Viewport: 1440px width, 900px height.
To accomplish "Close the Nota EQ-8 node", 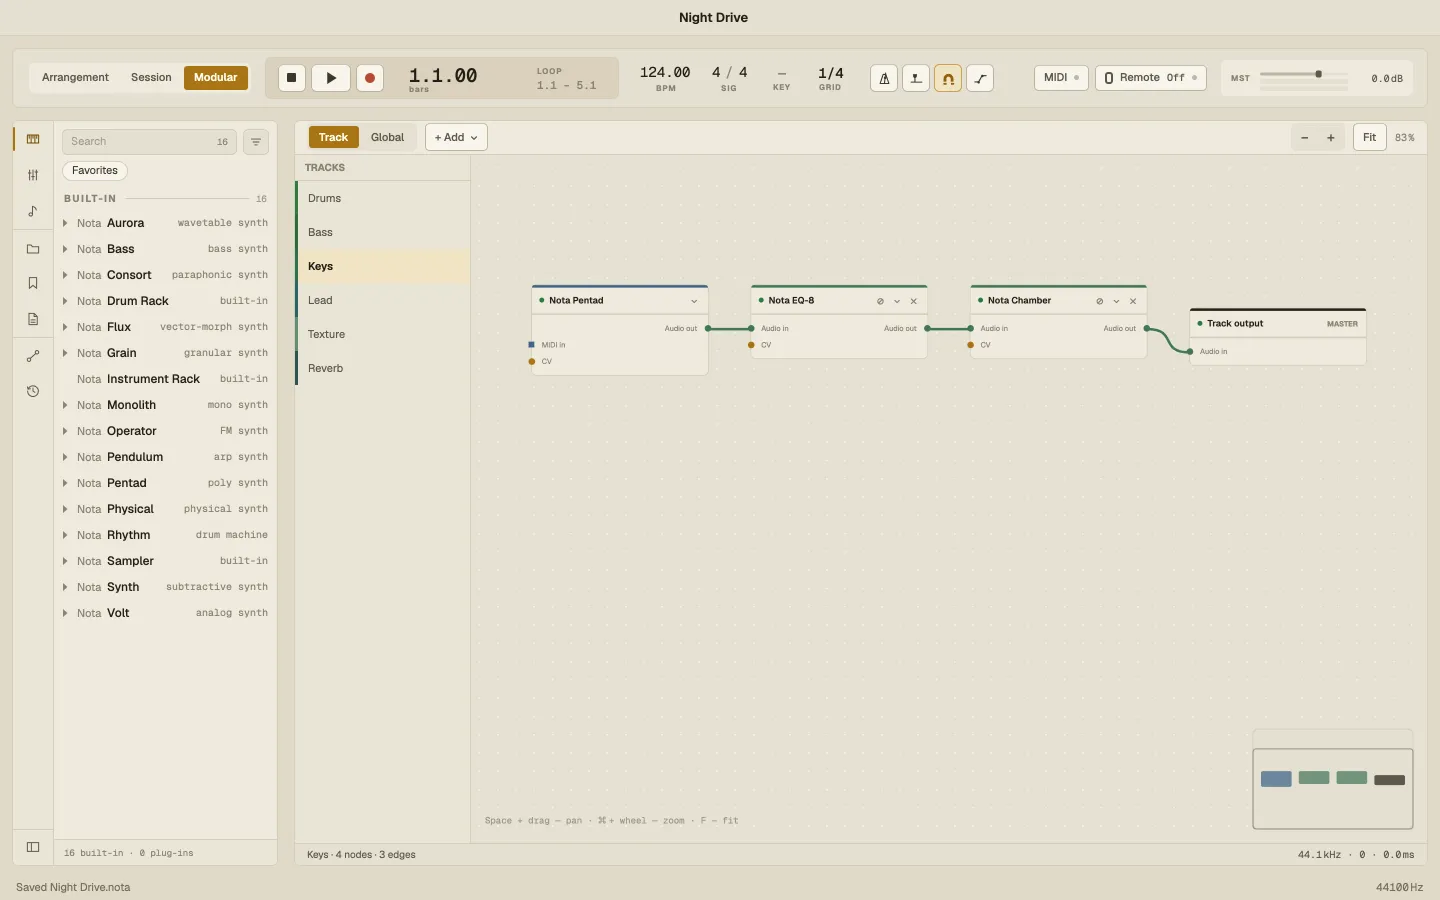I will coord(914,301).
